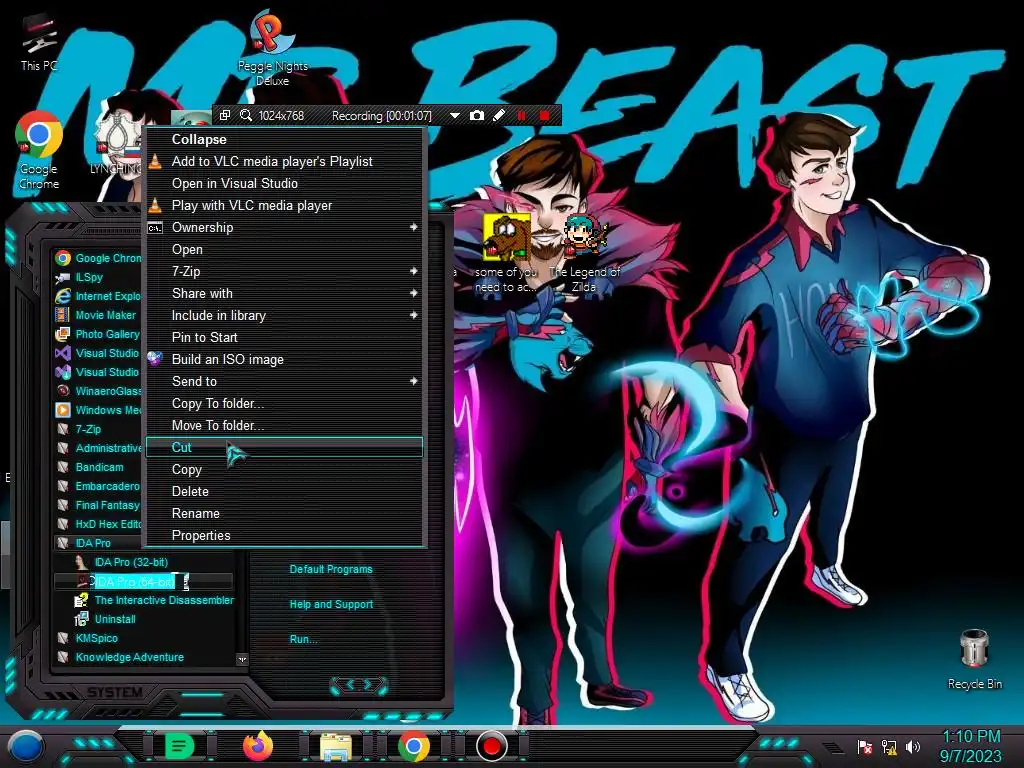Viewport: 1024px width, 768px height.
Task: Launch Firefox from the taskbar
Action: (258, 746)
